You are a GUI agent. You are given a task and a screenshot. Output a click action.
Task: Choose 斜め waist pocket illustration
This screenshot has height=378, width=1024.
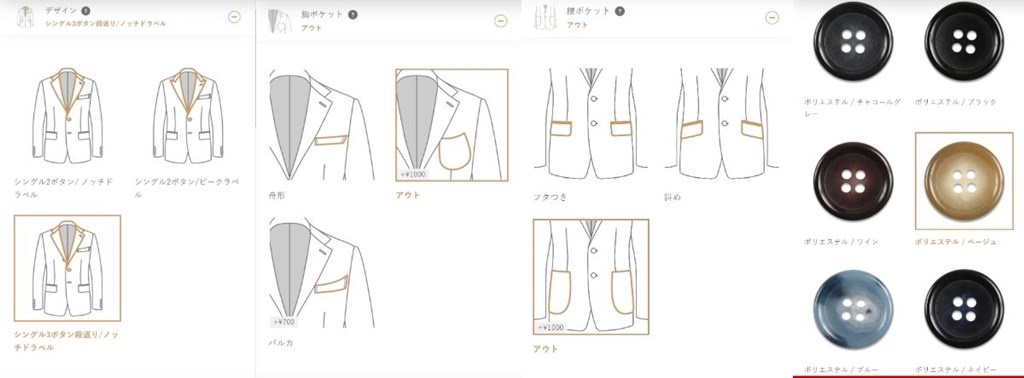(x=722, y=123)
